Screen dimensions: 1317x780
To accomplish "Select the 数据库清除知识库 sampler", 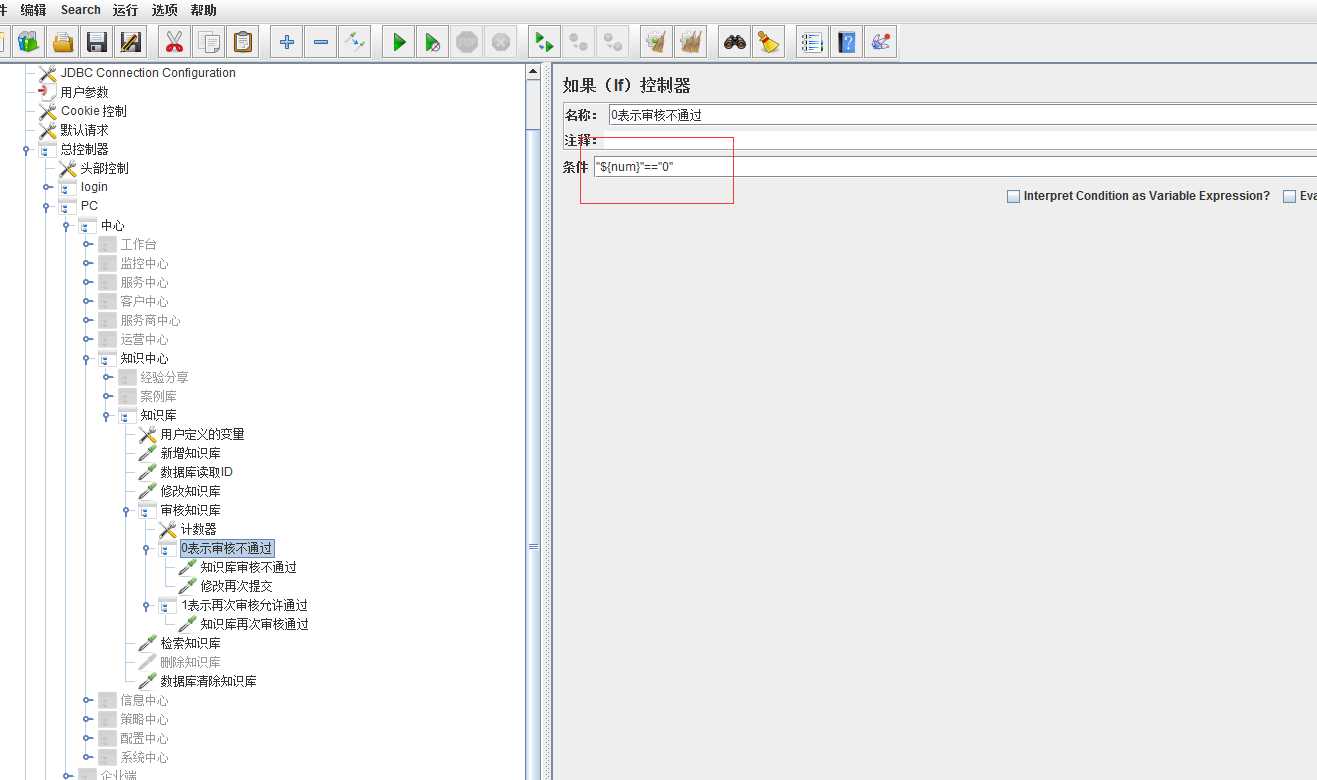I will tap(208, 681).
